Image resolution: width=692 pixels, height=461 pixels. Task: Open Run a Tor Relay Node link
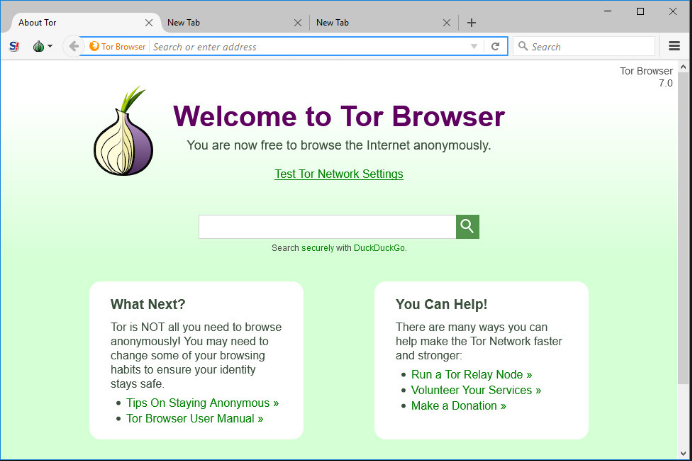(471, 375)
